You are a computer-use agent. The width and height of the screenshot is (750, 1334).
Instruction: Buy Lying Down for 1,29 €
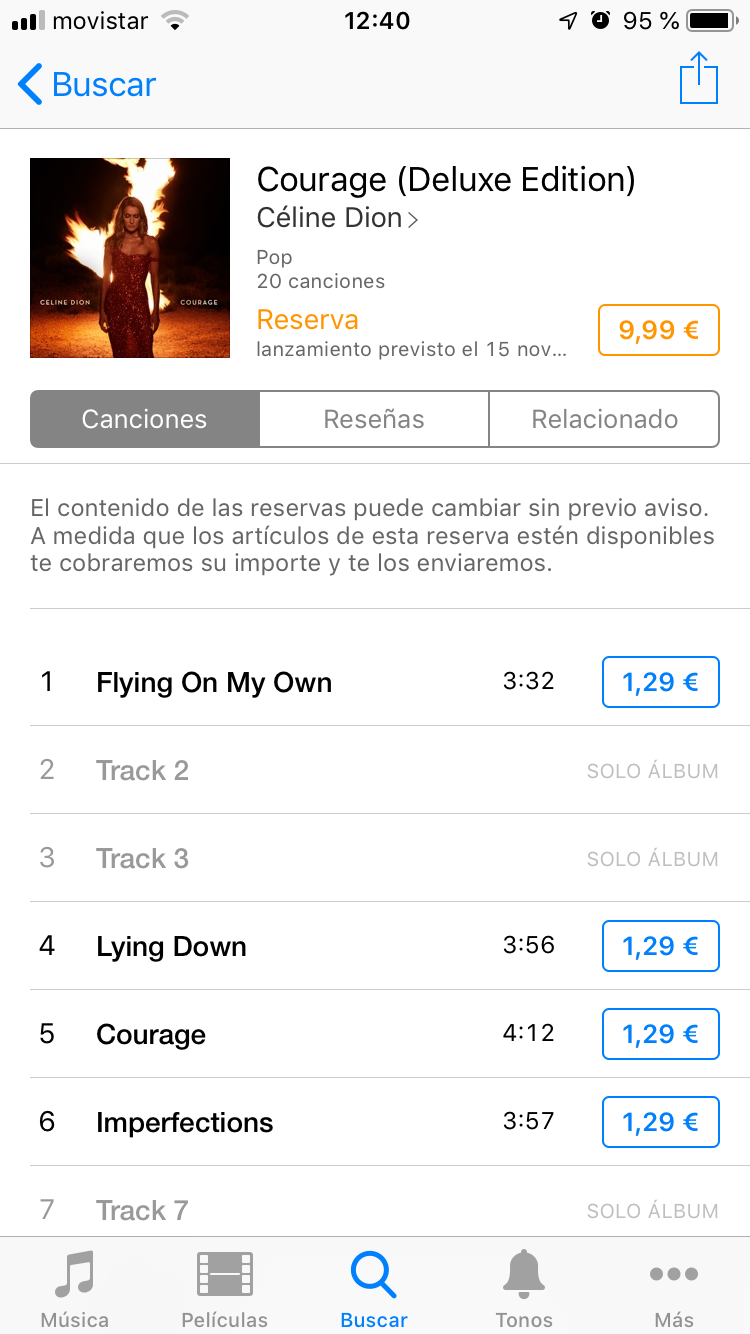point(661,946)
